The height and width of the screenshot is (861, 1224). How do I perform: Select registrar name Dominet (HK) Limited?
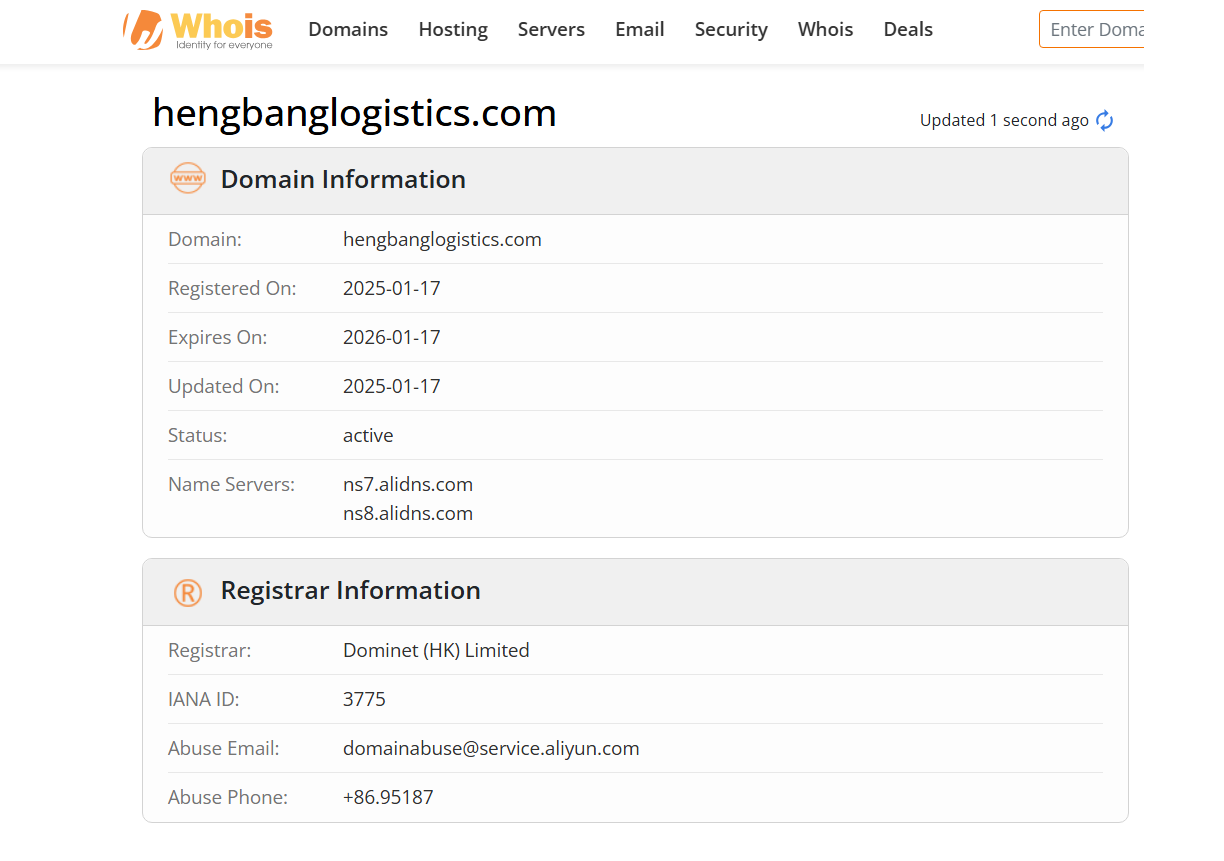pyautogui.click(x=436, y=650)
